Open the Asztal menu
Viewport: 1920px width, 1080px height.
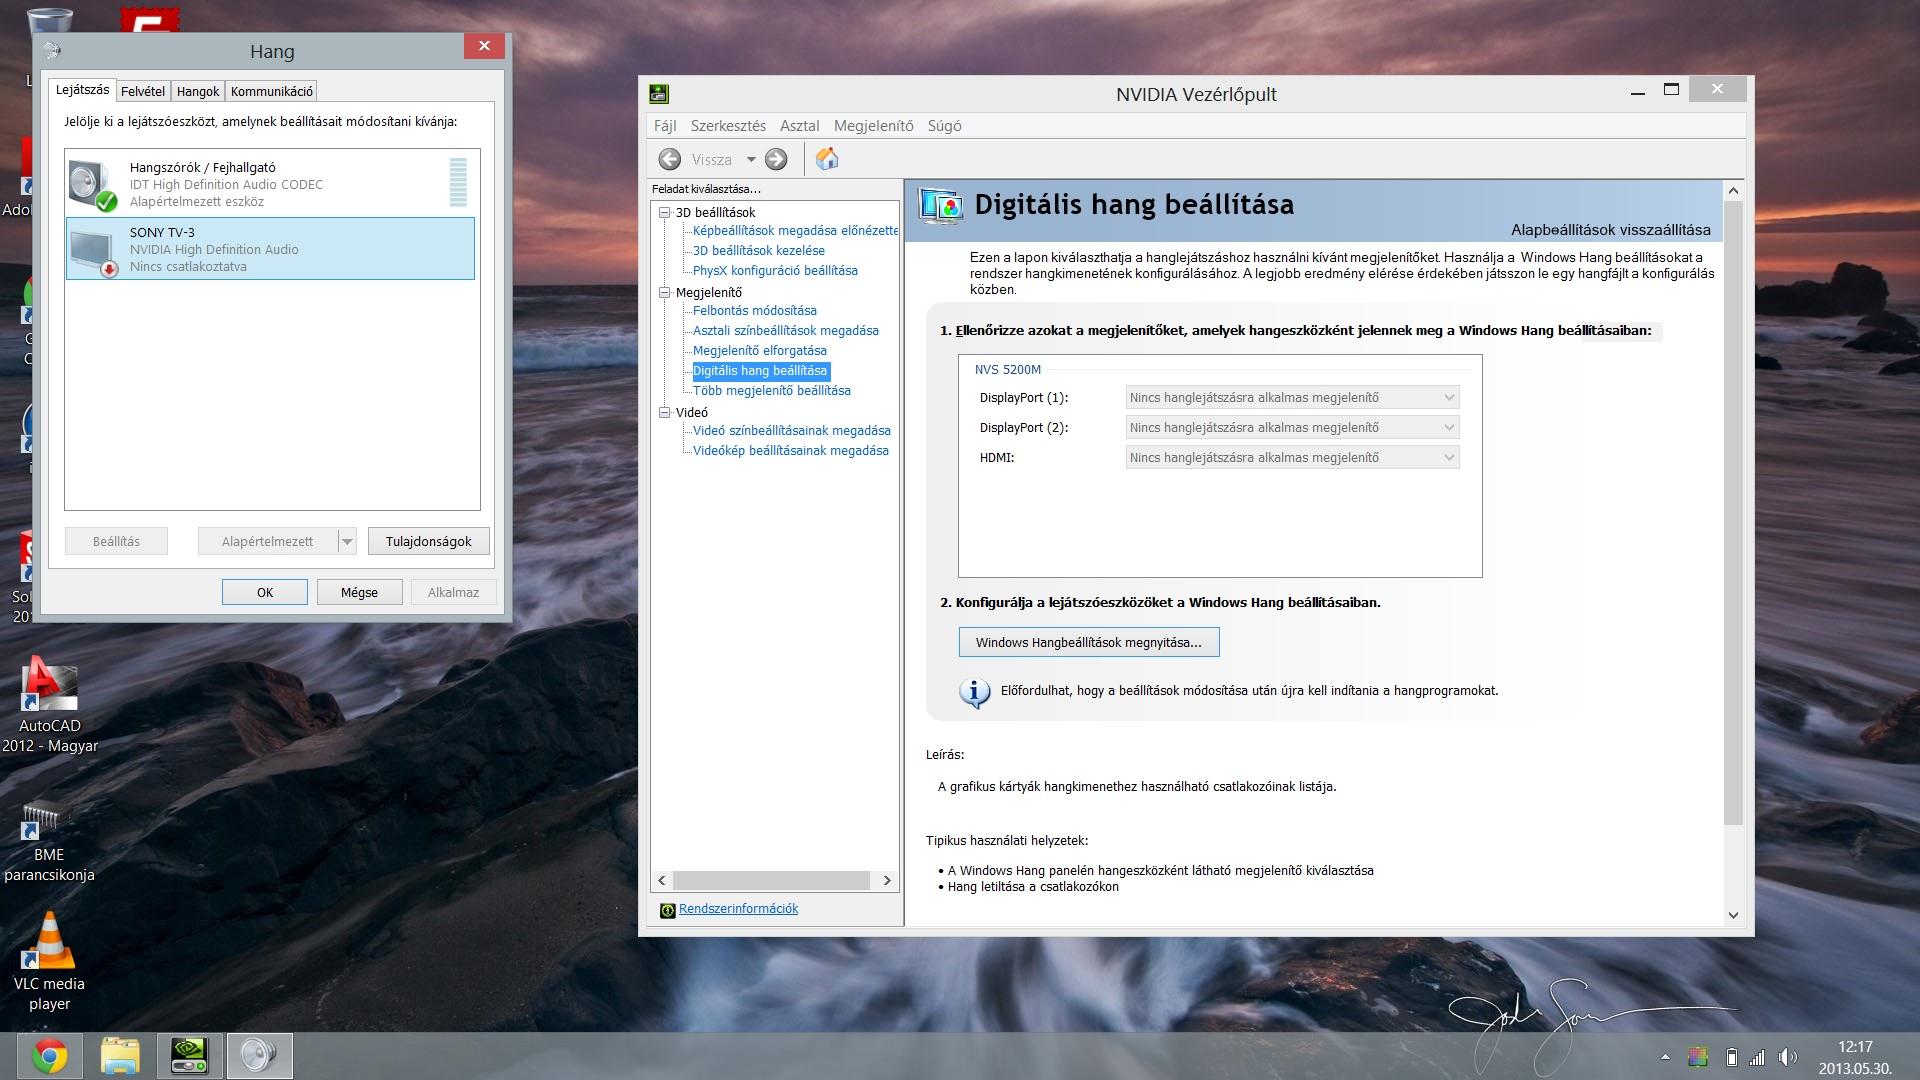799,126
